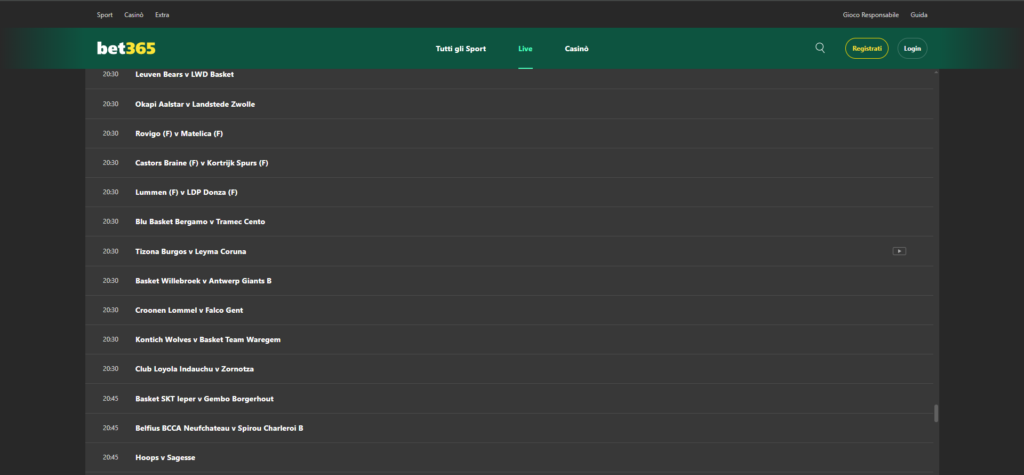Click the search magnifier icon
Screen dimensions: 1024x475
[820, 48]
